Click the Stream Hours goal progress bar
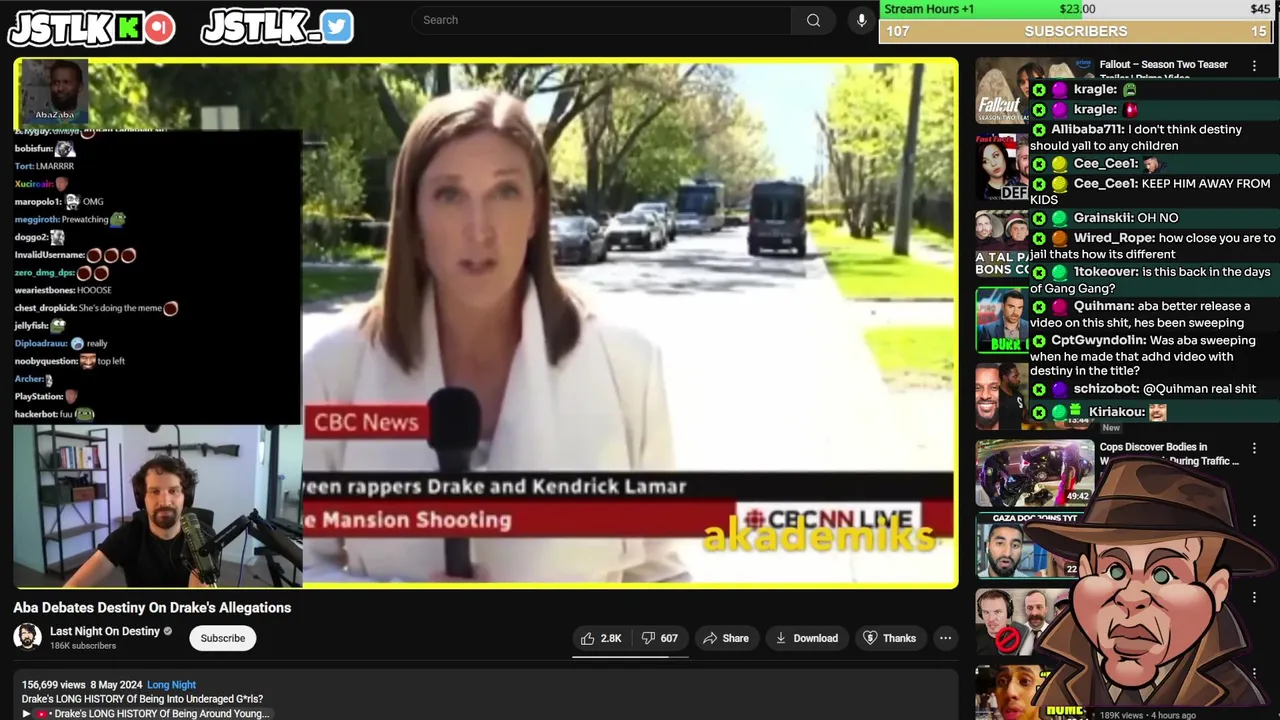Image resolution: width=1280 pixels, height=720 pixels. pyautogui.click(x=1079, y=9)
